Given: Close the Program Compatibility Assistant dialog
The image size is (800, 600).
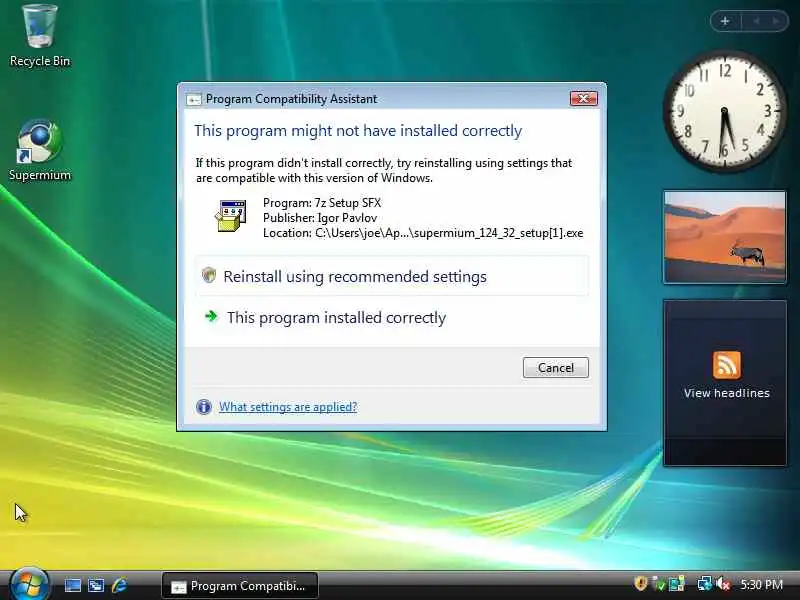Looking at the screenshot, I should 584,98.
